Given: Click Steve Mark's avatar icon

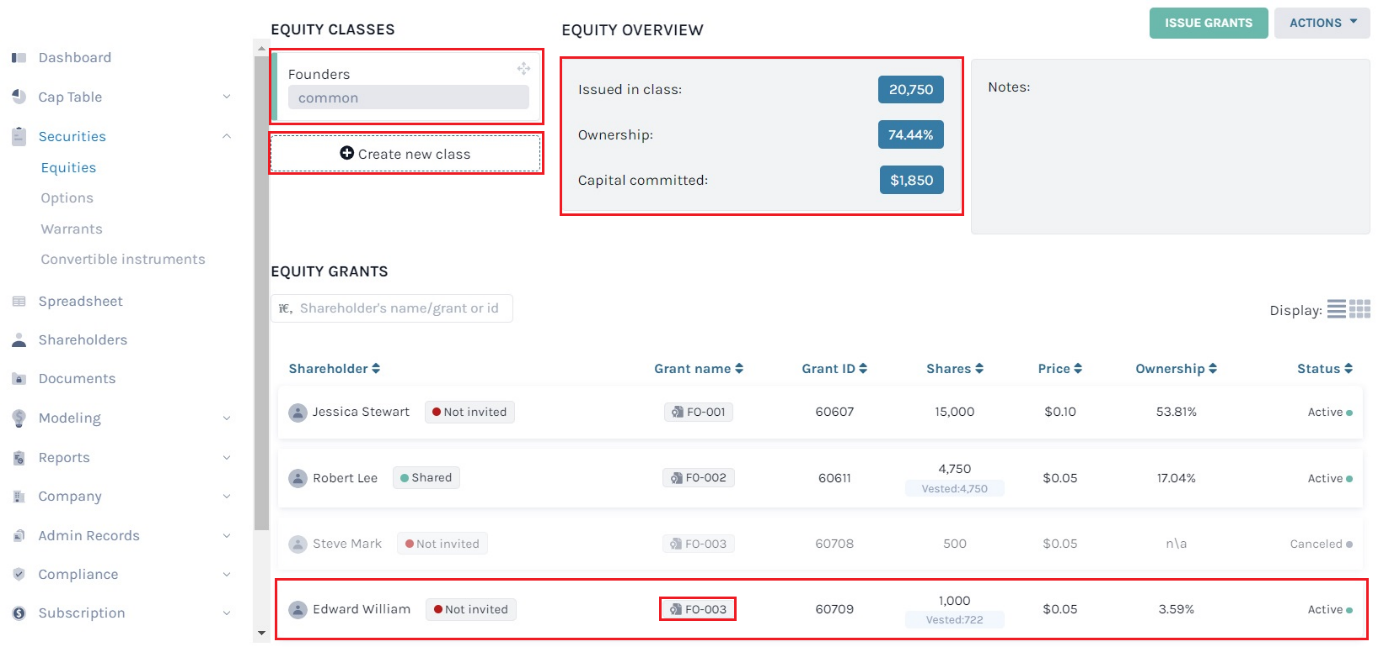Looking at the screenshot, I should (298, 544).
